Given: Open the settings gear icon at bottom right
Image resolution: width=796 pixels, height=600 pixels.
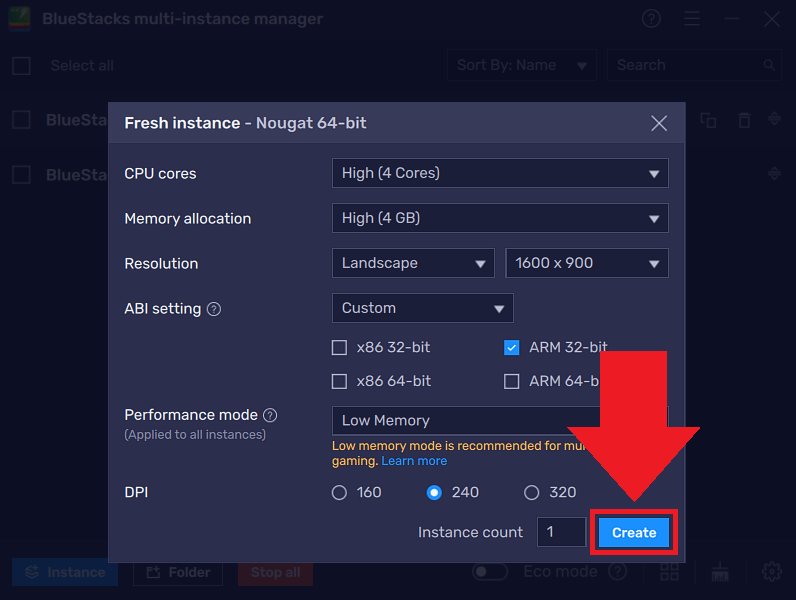Looking at the screenshot, I should [x=771, y=572].
